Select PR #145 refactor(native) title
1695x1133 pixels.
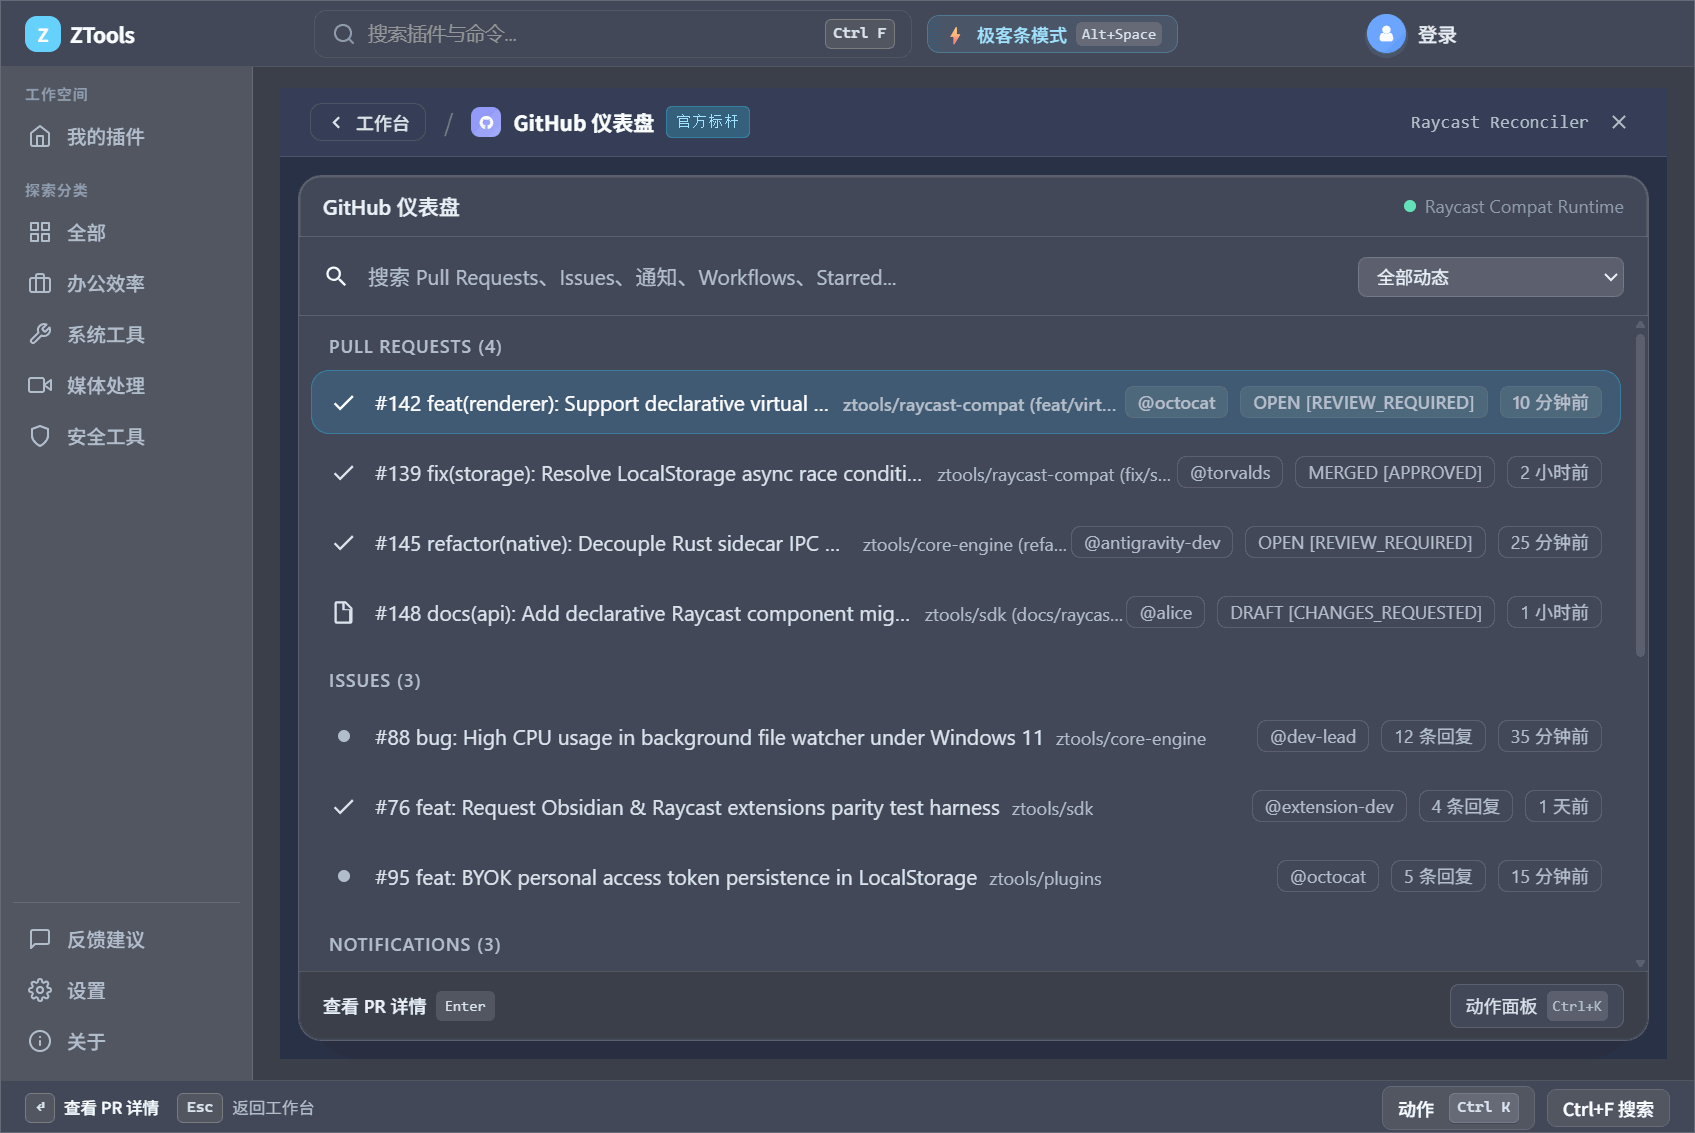pos(607,543)
